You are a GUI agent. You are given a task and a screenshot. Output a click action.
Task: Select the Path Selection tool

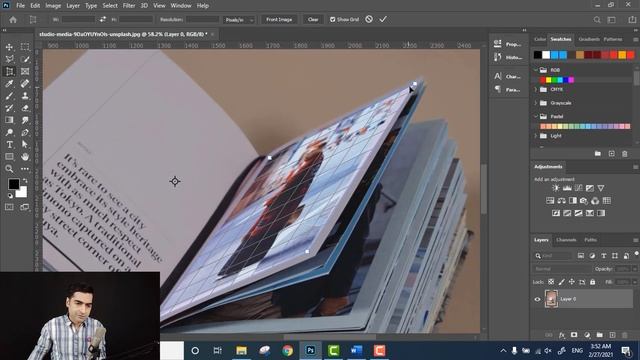coord(25,144)
